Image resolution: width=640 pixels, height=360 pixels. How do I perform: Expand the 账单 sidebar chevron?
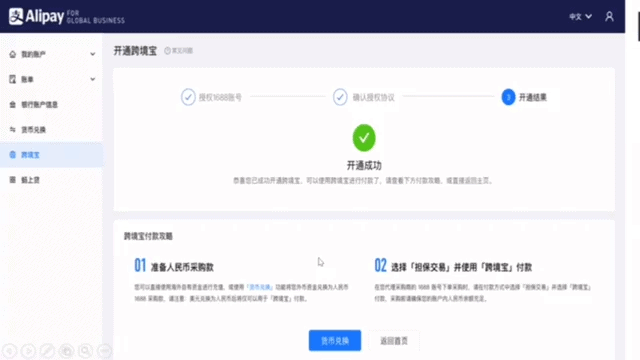[93, 79]
